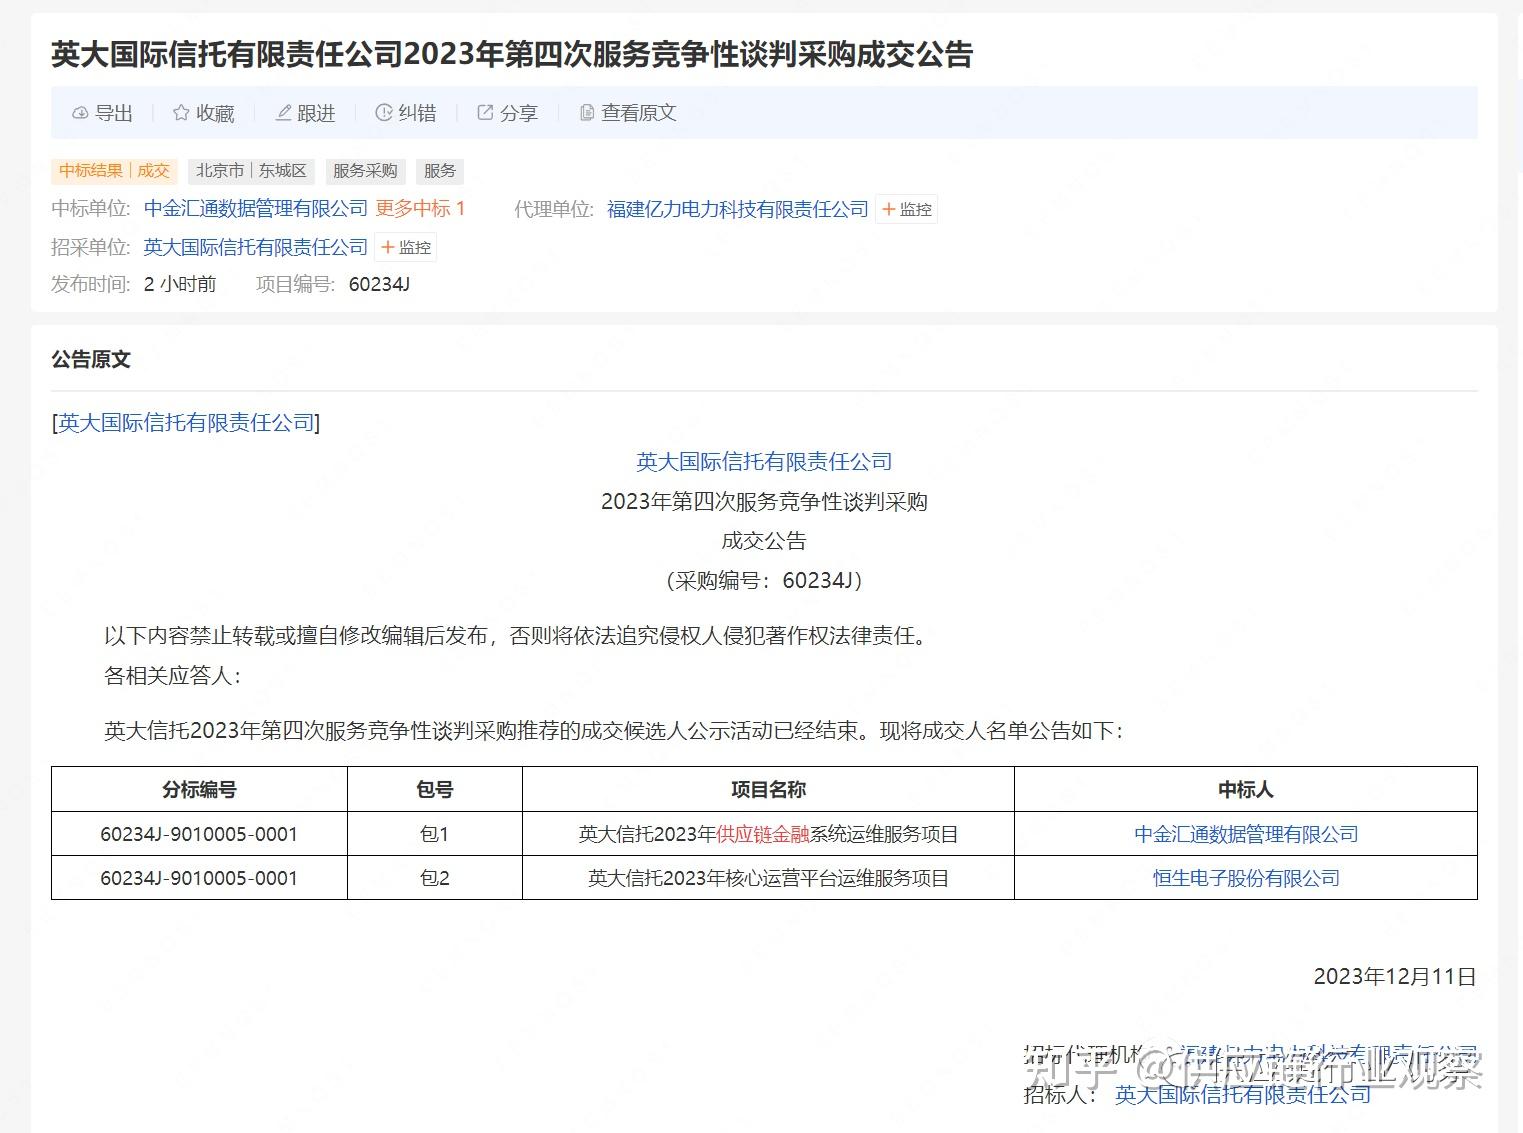Screen dimensions: 1523x1133
Task: Click the 跟进 follow-up pencil icon
Action: (284, 113)
